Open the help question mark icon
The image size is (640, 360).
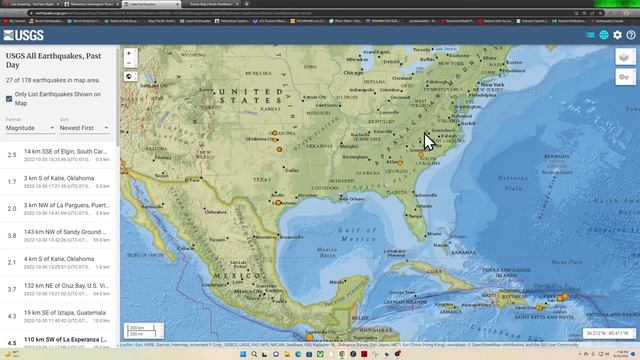[x=631, y=35]
